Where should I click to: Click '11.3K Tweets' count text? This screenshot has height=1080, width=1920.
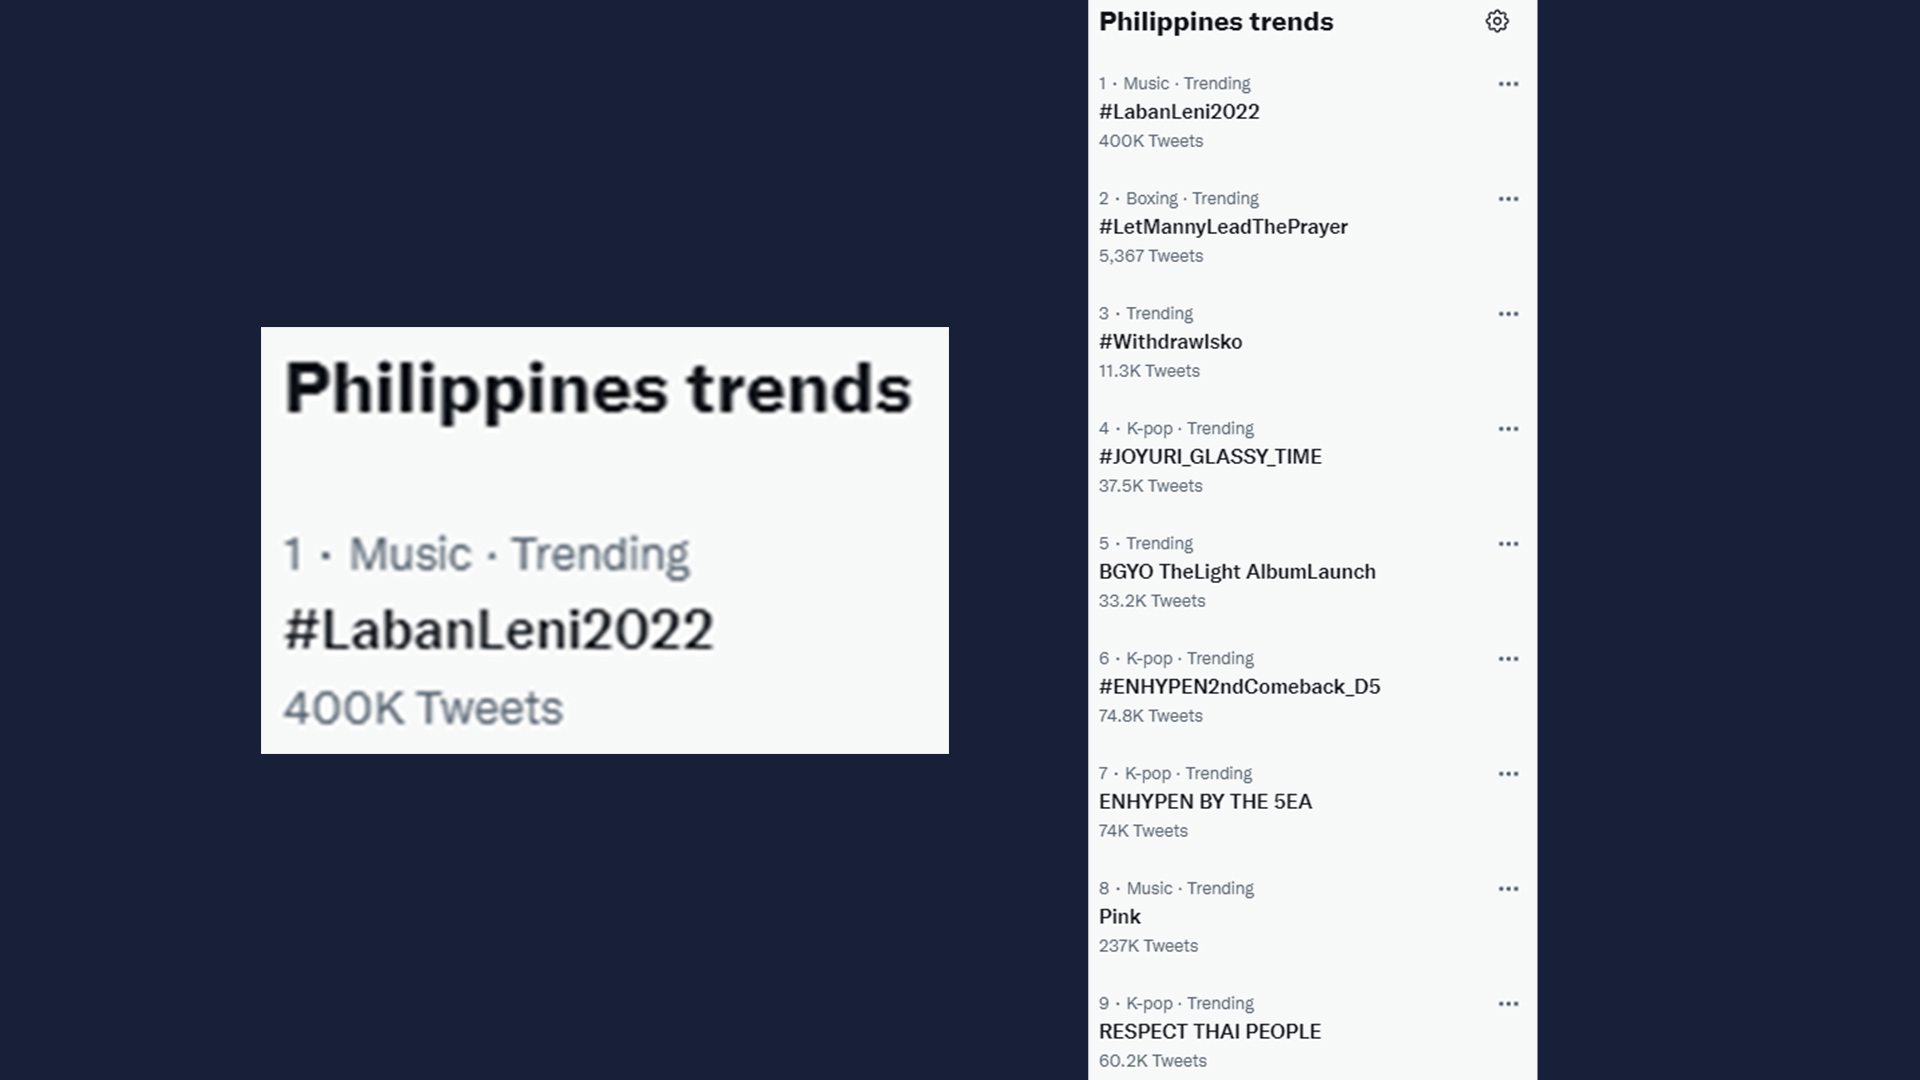tap(1149, 371)
